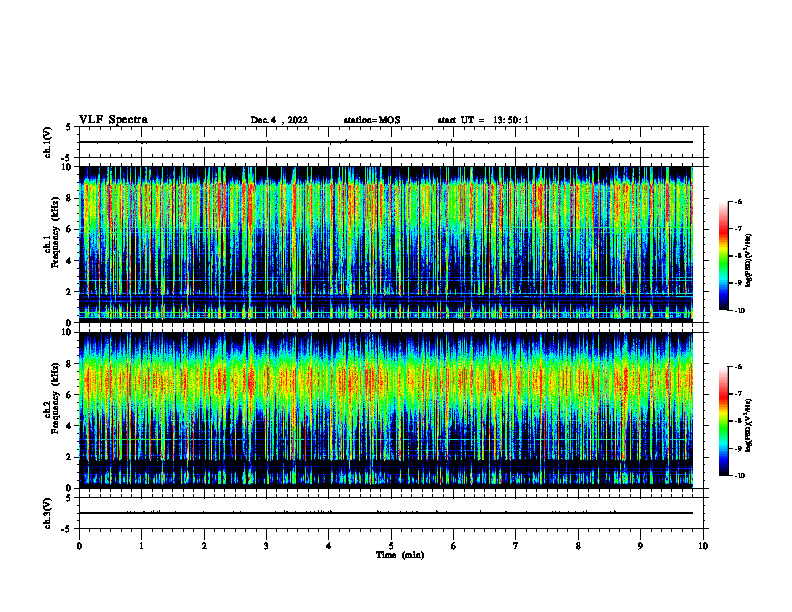Click the 'ch.1(V)' waveform axis label
The width and height of the screenshot is (792, 612).
[48, 142]
